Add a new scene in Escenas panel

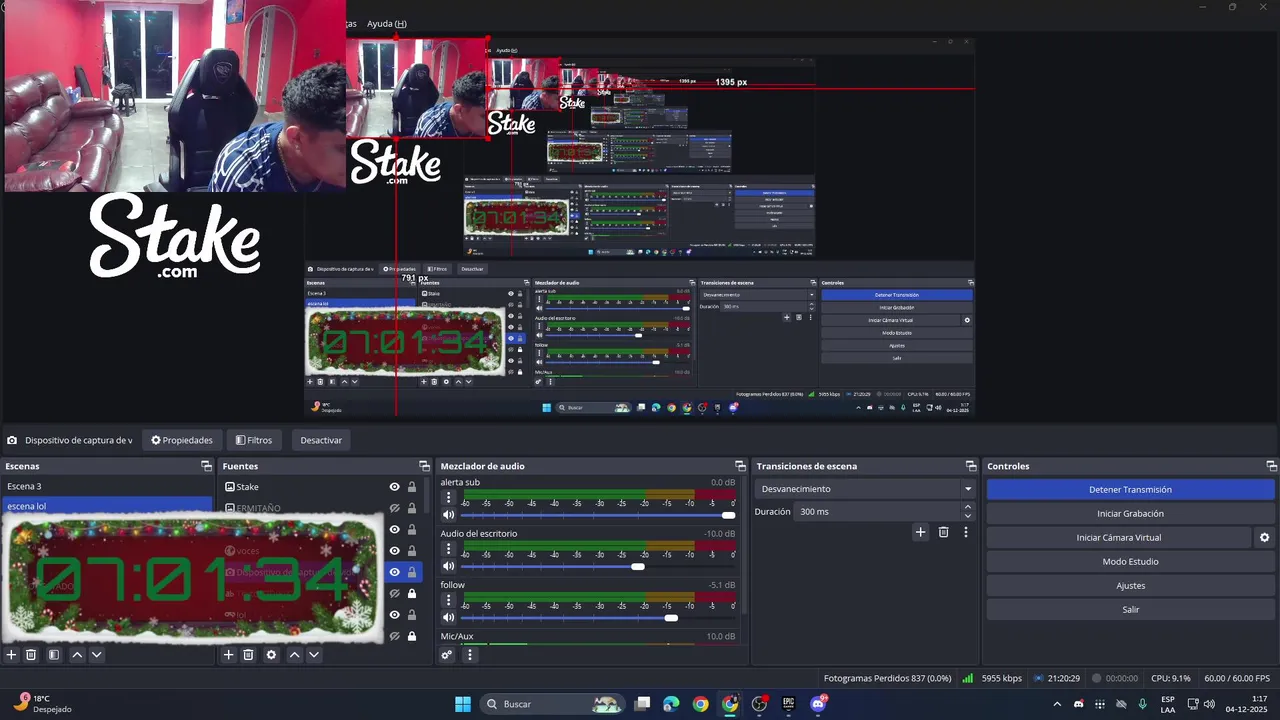click(x=12, y=655)
